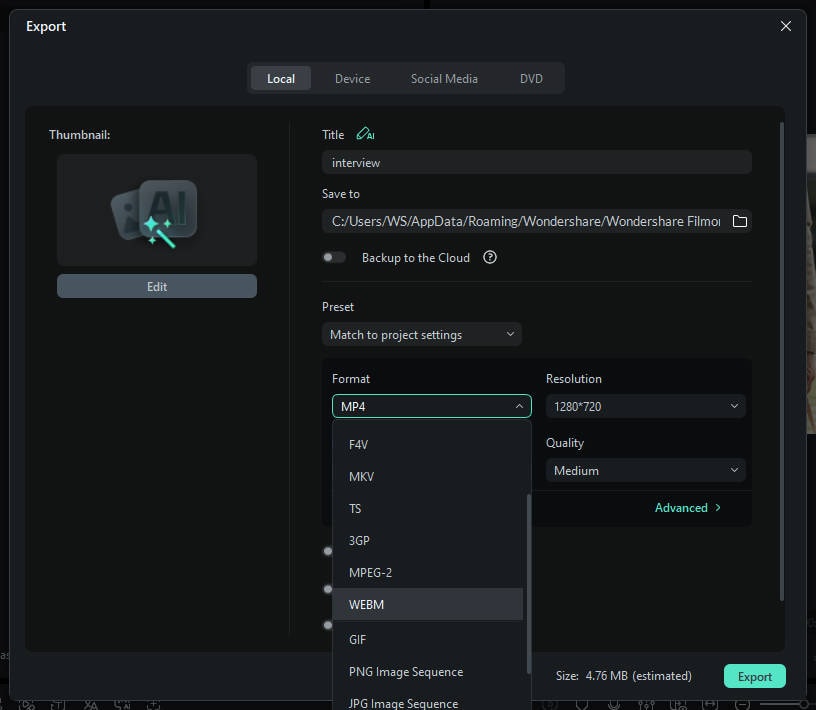This screenshot has height=710, width=816.
Task: Collapse the MP4 Format dropdown
Action: (431, 406)
